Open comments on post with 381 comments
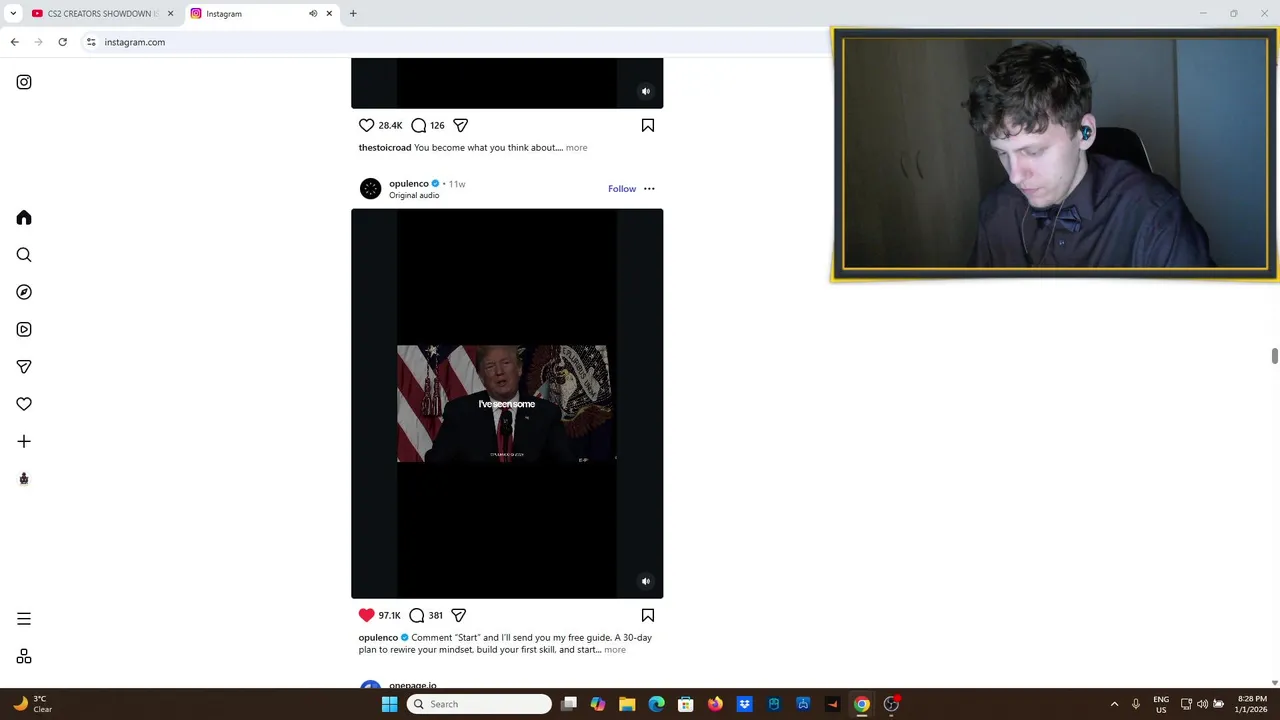Image resolution: width=1280 pixels, height=720 pixels. (x=417, y=615)
